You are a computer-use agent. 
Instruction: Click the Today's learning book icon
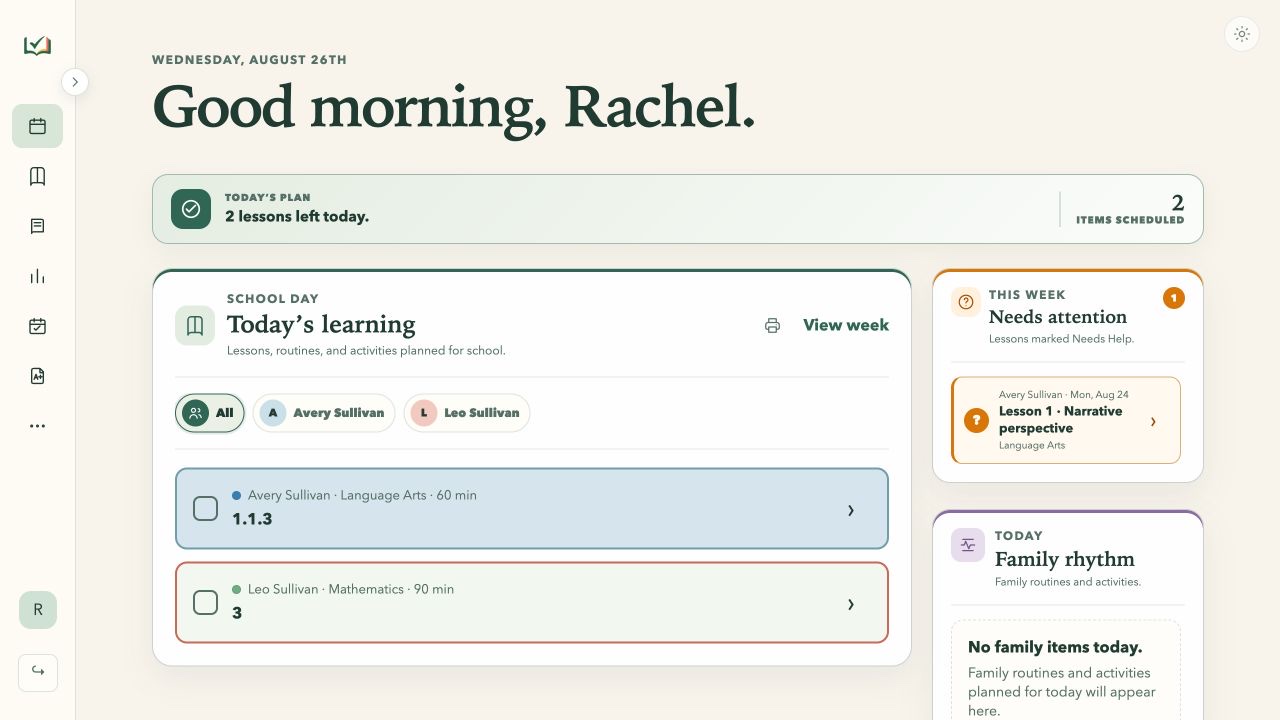(x=195, y=325)
